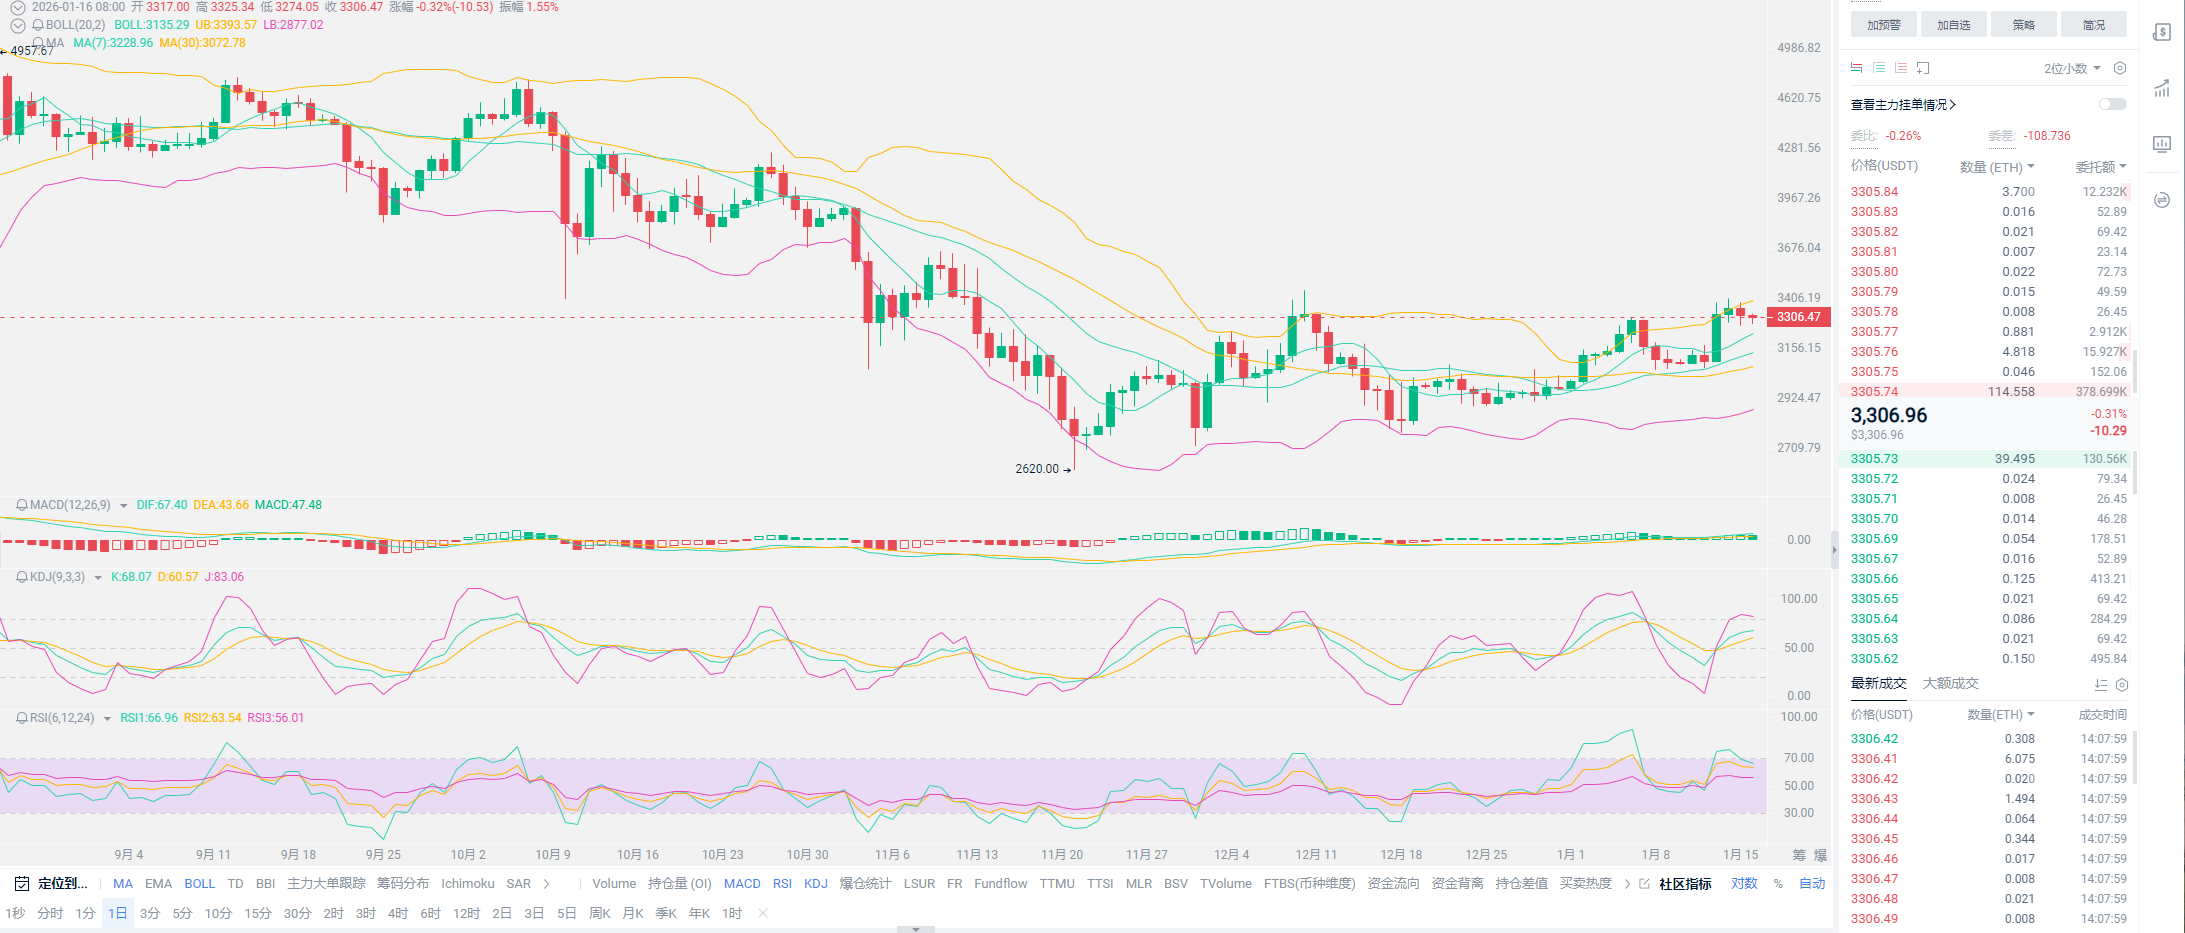Show only buy orders in order book

pyautogui.click(x=1878, y=68)
